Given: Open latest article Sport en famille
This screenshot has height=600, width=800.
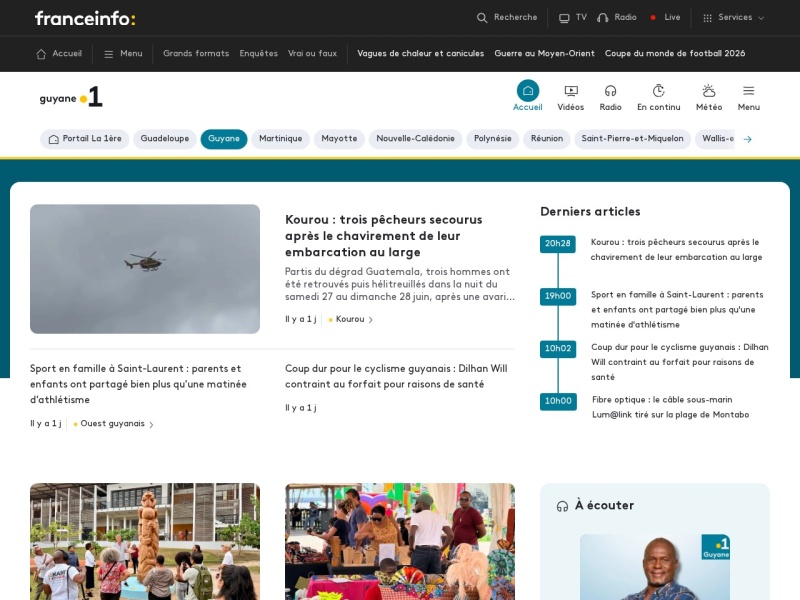Looking at the screenshot, I should (677, 310).
